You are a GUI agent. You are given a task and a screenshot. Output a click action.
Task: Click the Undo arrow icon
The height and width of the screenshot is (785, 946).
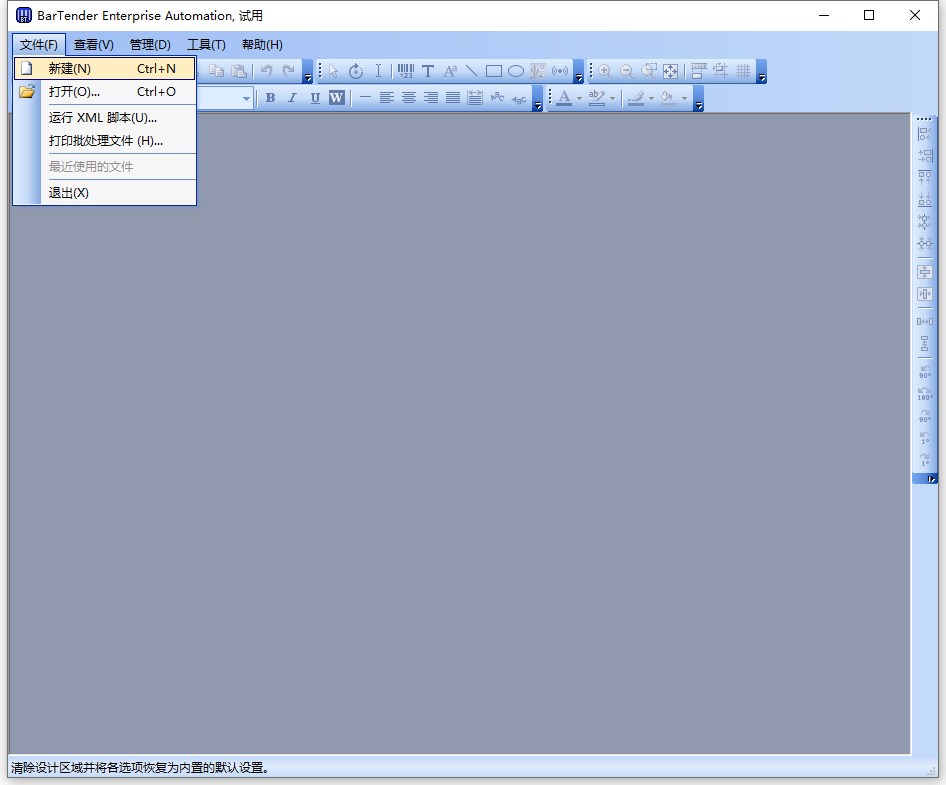pos(267,71)
